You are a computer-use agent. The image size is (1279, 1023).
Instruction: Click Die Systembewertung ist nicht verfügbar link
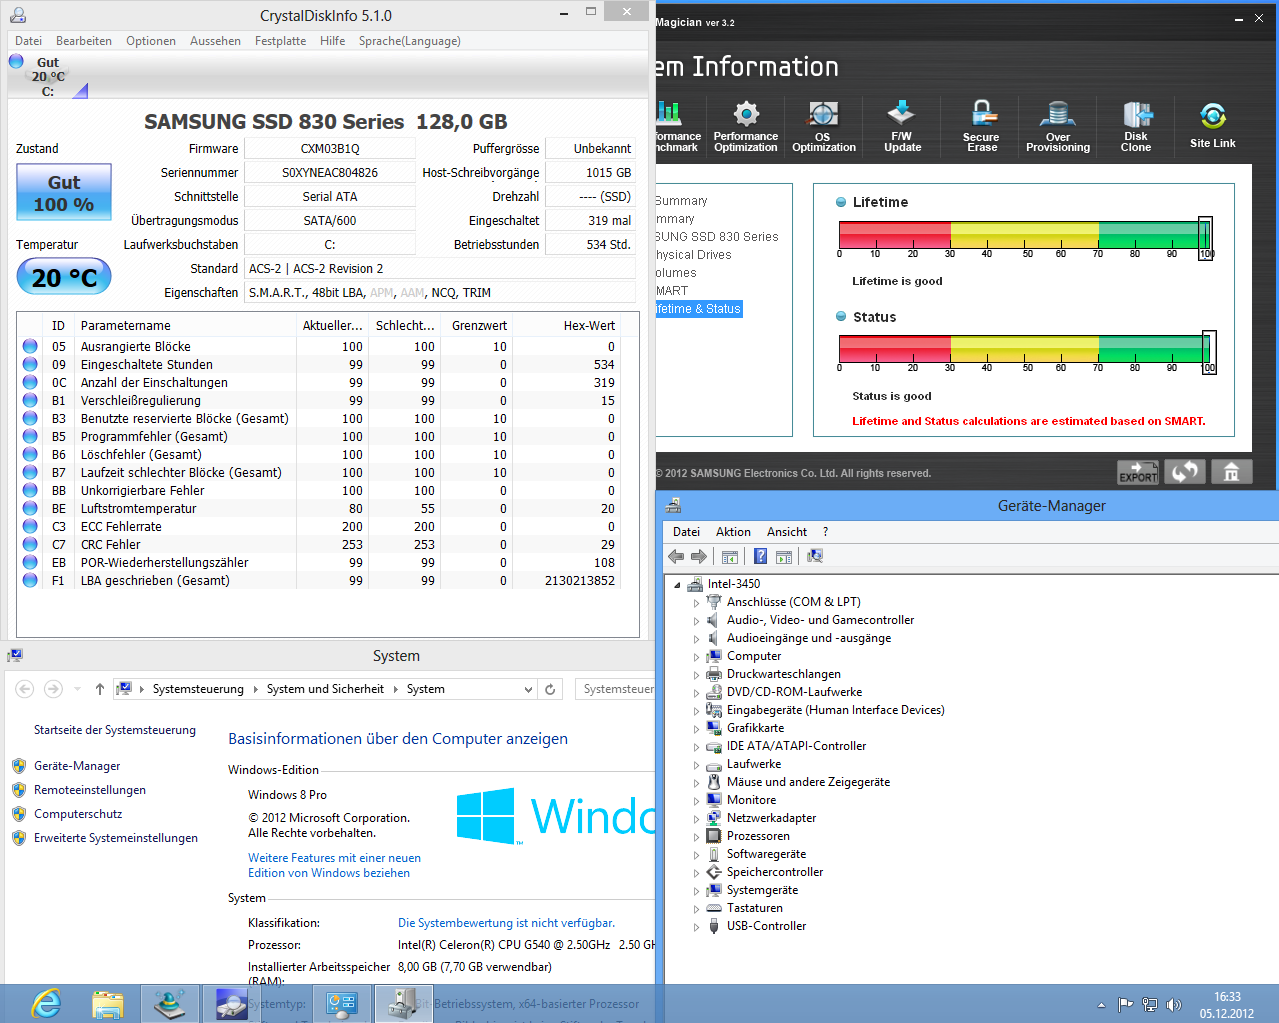point(506,923)
